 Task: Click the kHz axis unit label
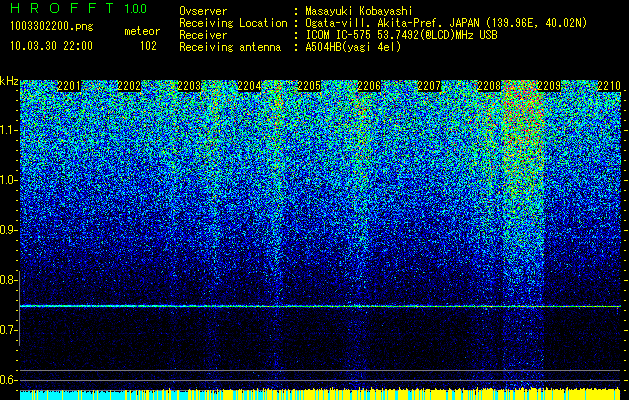coord(9,81)
